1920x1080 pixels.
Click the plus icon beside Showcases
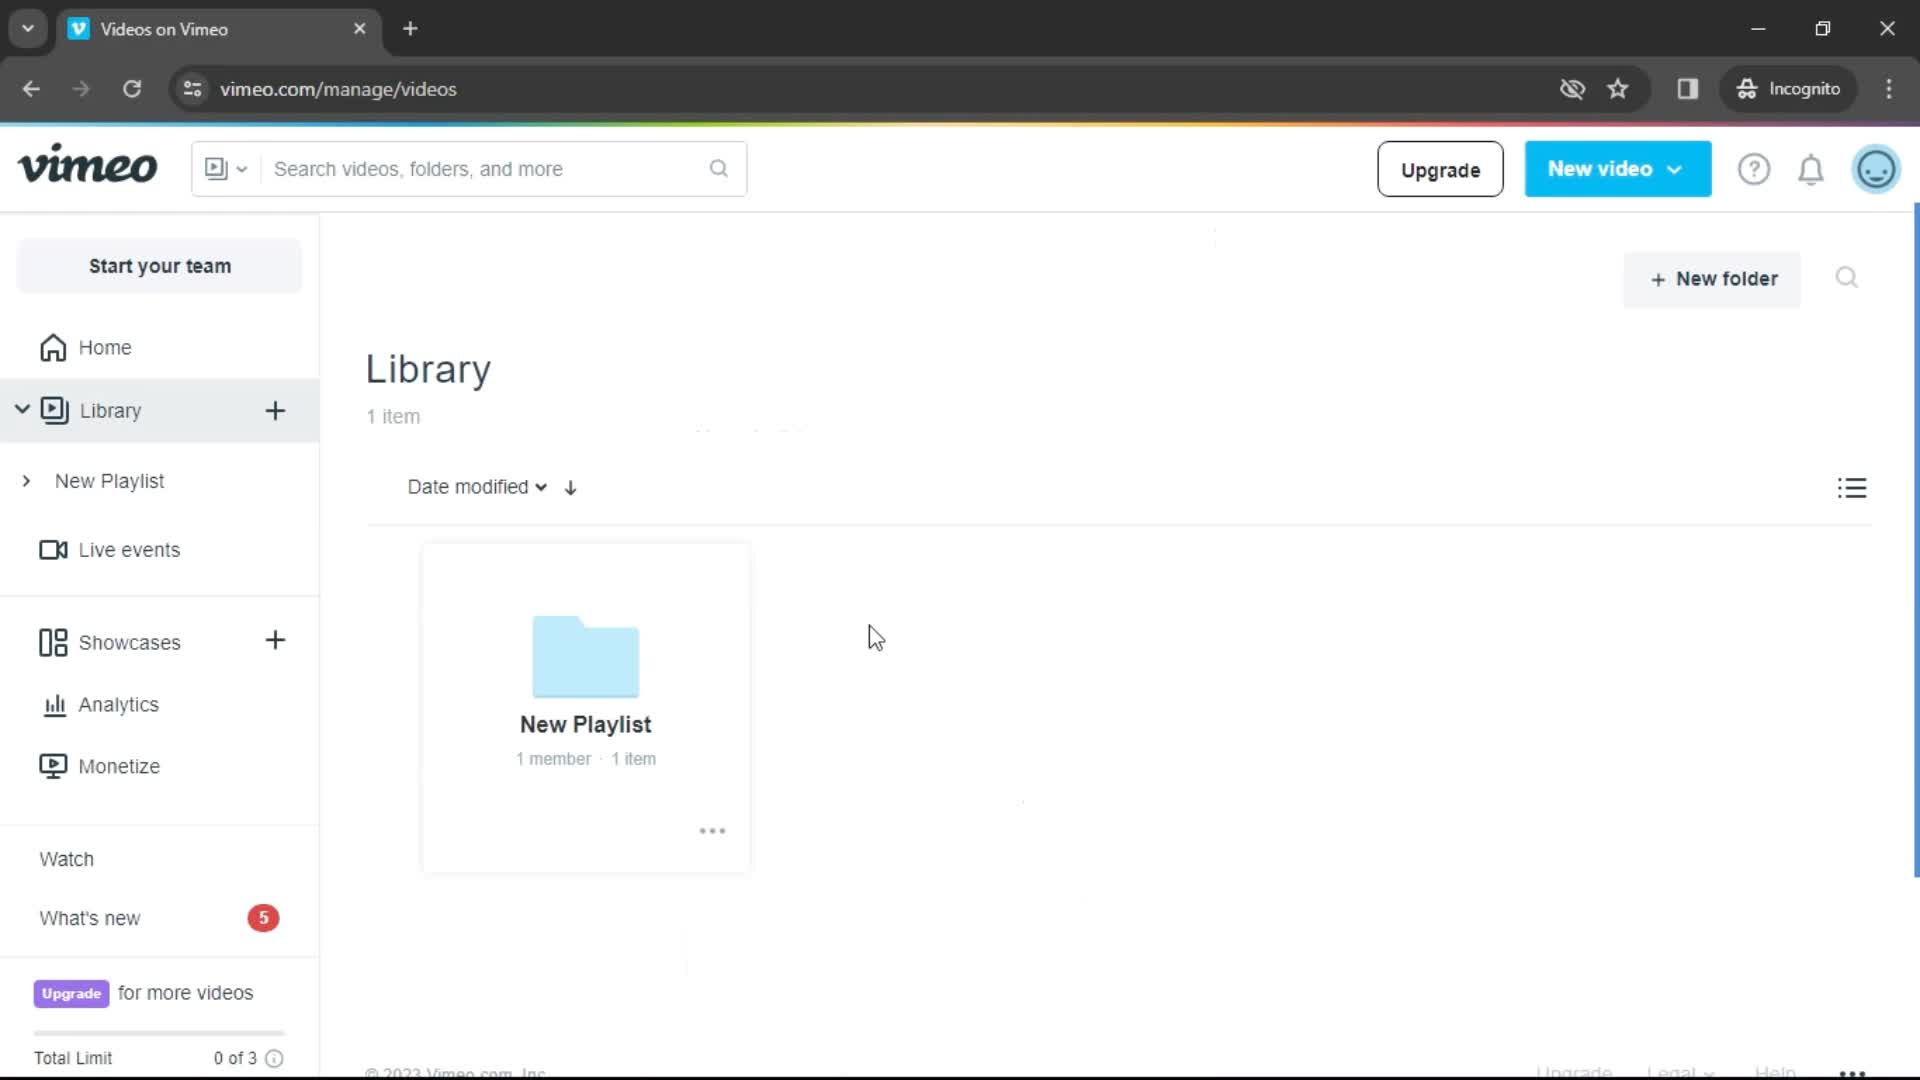pos(275,640)
